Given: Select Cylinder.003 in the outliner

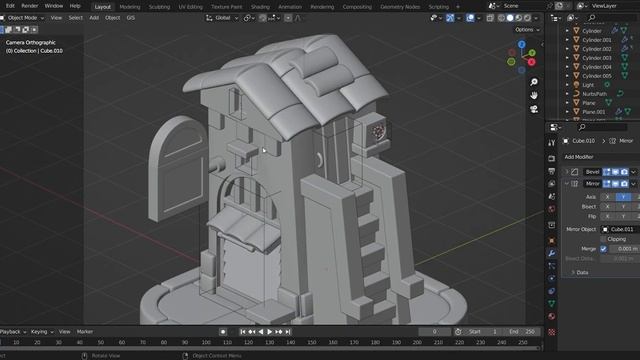Looking at the screenshot, I should coord(596,58).
